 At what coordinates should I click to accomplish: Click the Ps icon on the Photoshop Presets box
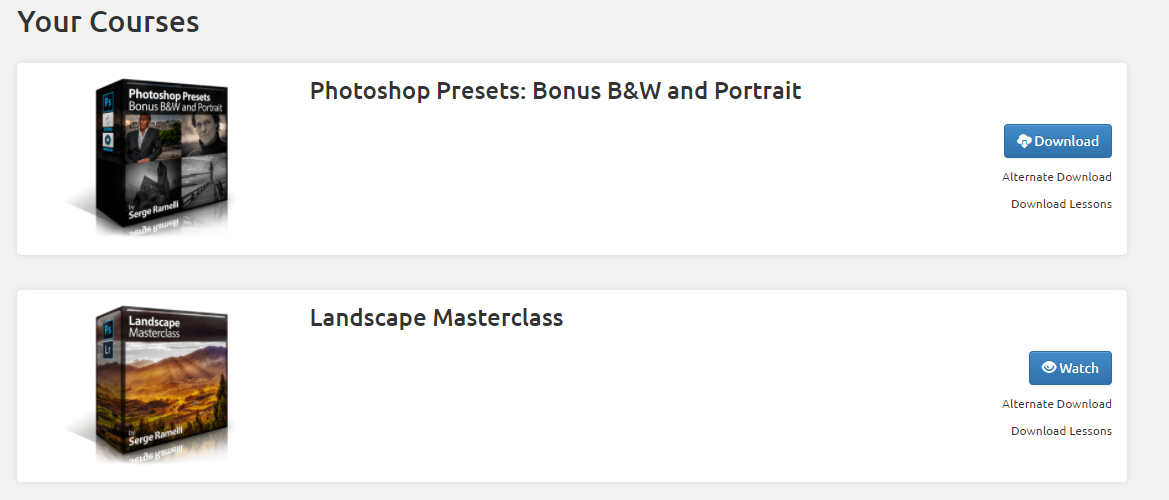108,99
